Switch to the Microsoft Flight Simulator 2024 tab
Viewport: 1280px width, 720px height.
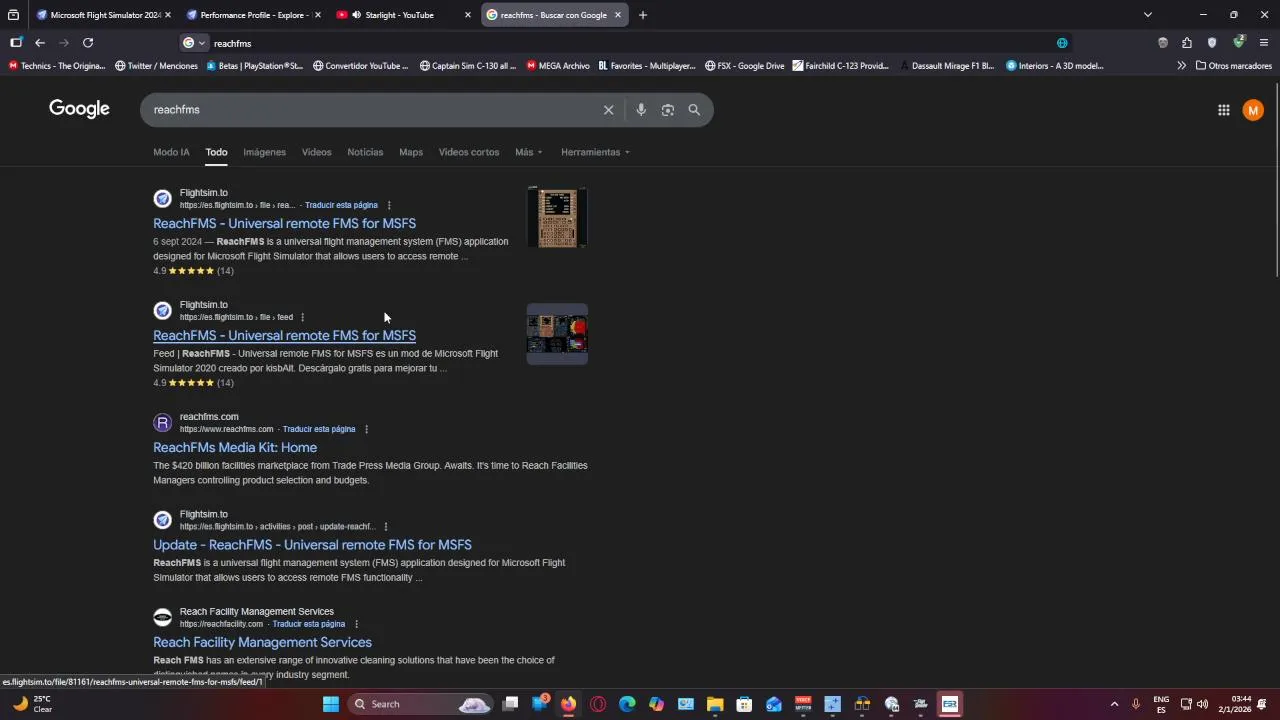(x=103, y=15)
